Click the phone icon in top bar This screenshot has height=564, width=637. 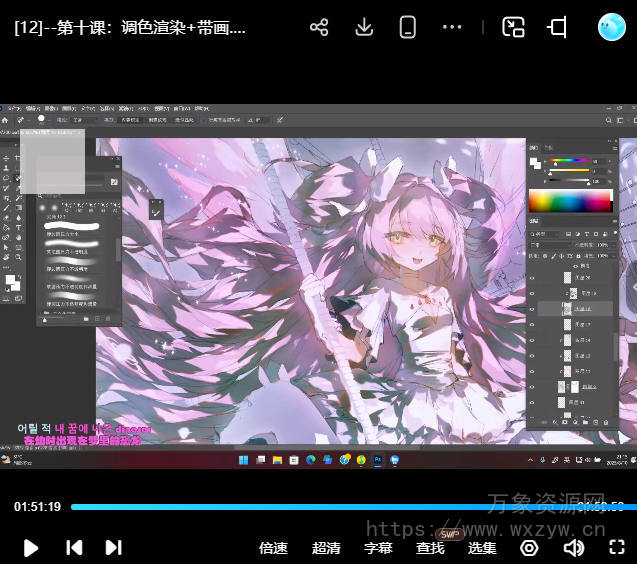coord(408,28)
